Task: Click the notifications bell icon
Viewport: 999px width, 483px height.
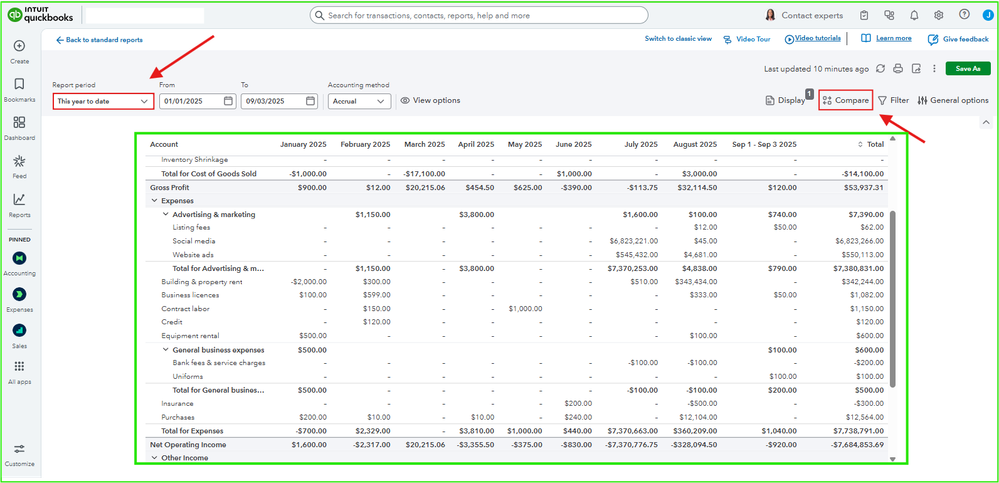Action: [914, 15]
